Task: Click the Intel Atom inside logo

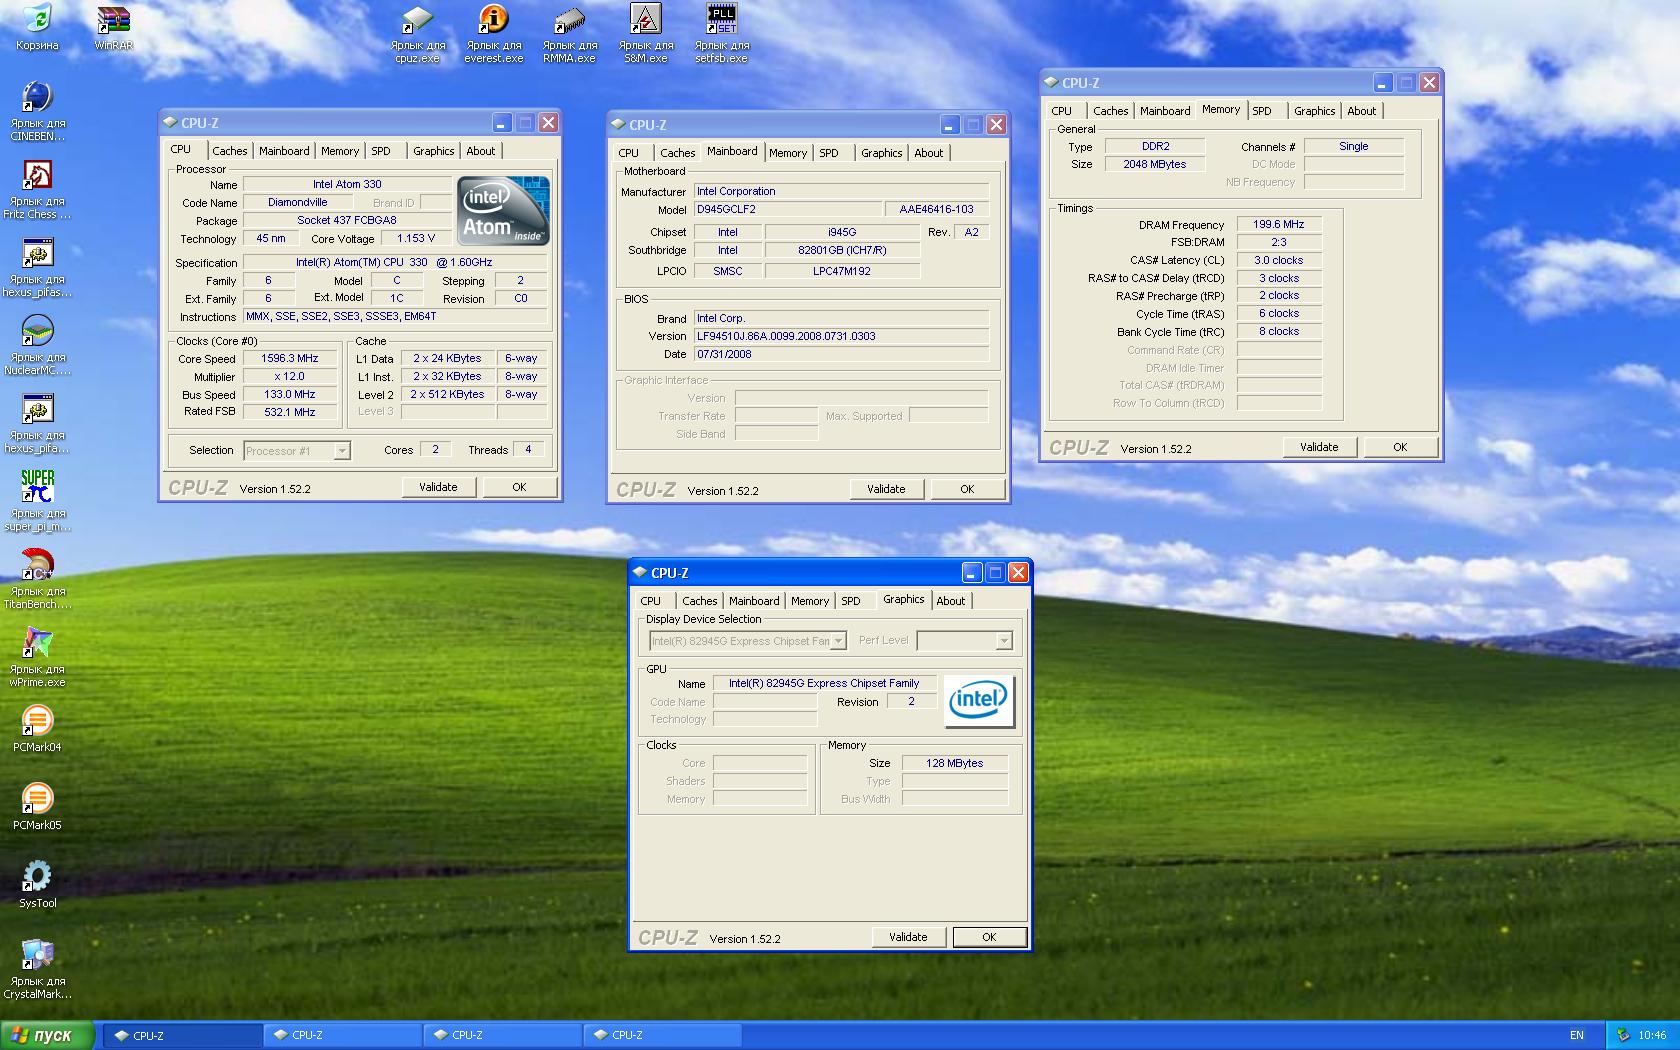Action: coord(503,211)
